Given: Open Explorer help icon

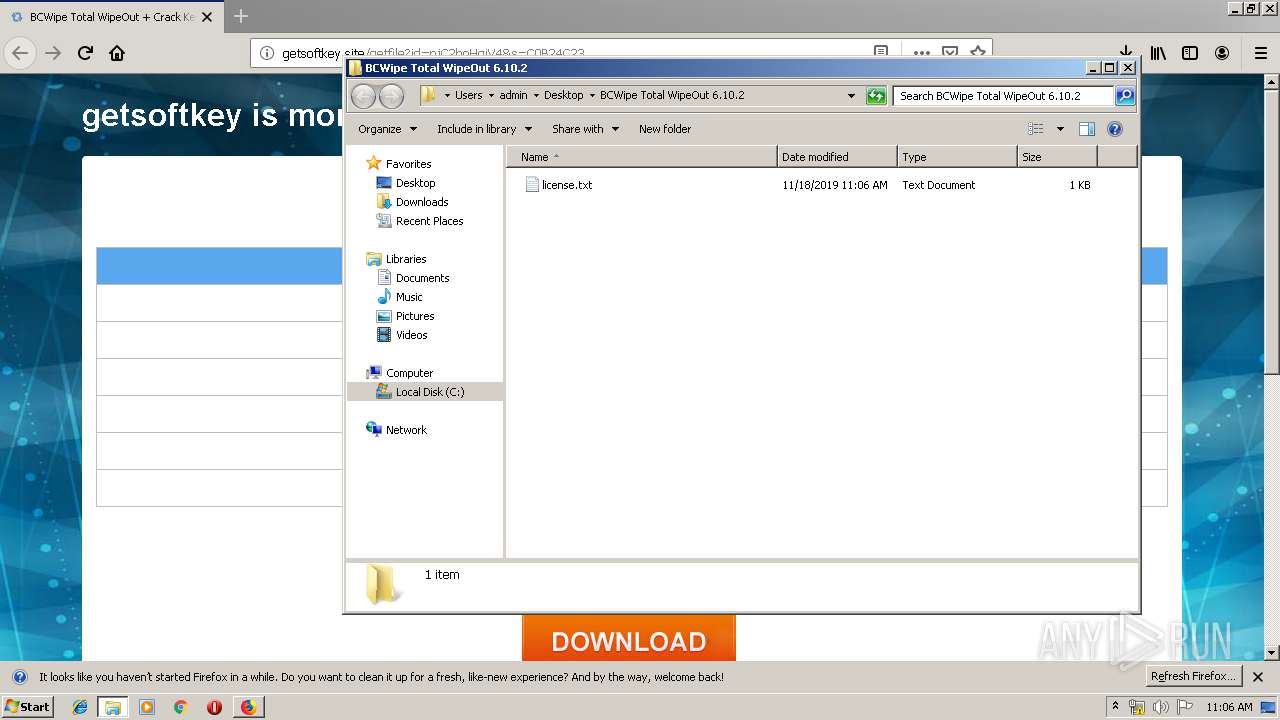Looking at the screenshot, I should pyautogui.click(x=1115, y=129).
